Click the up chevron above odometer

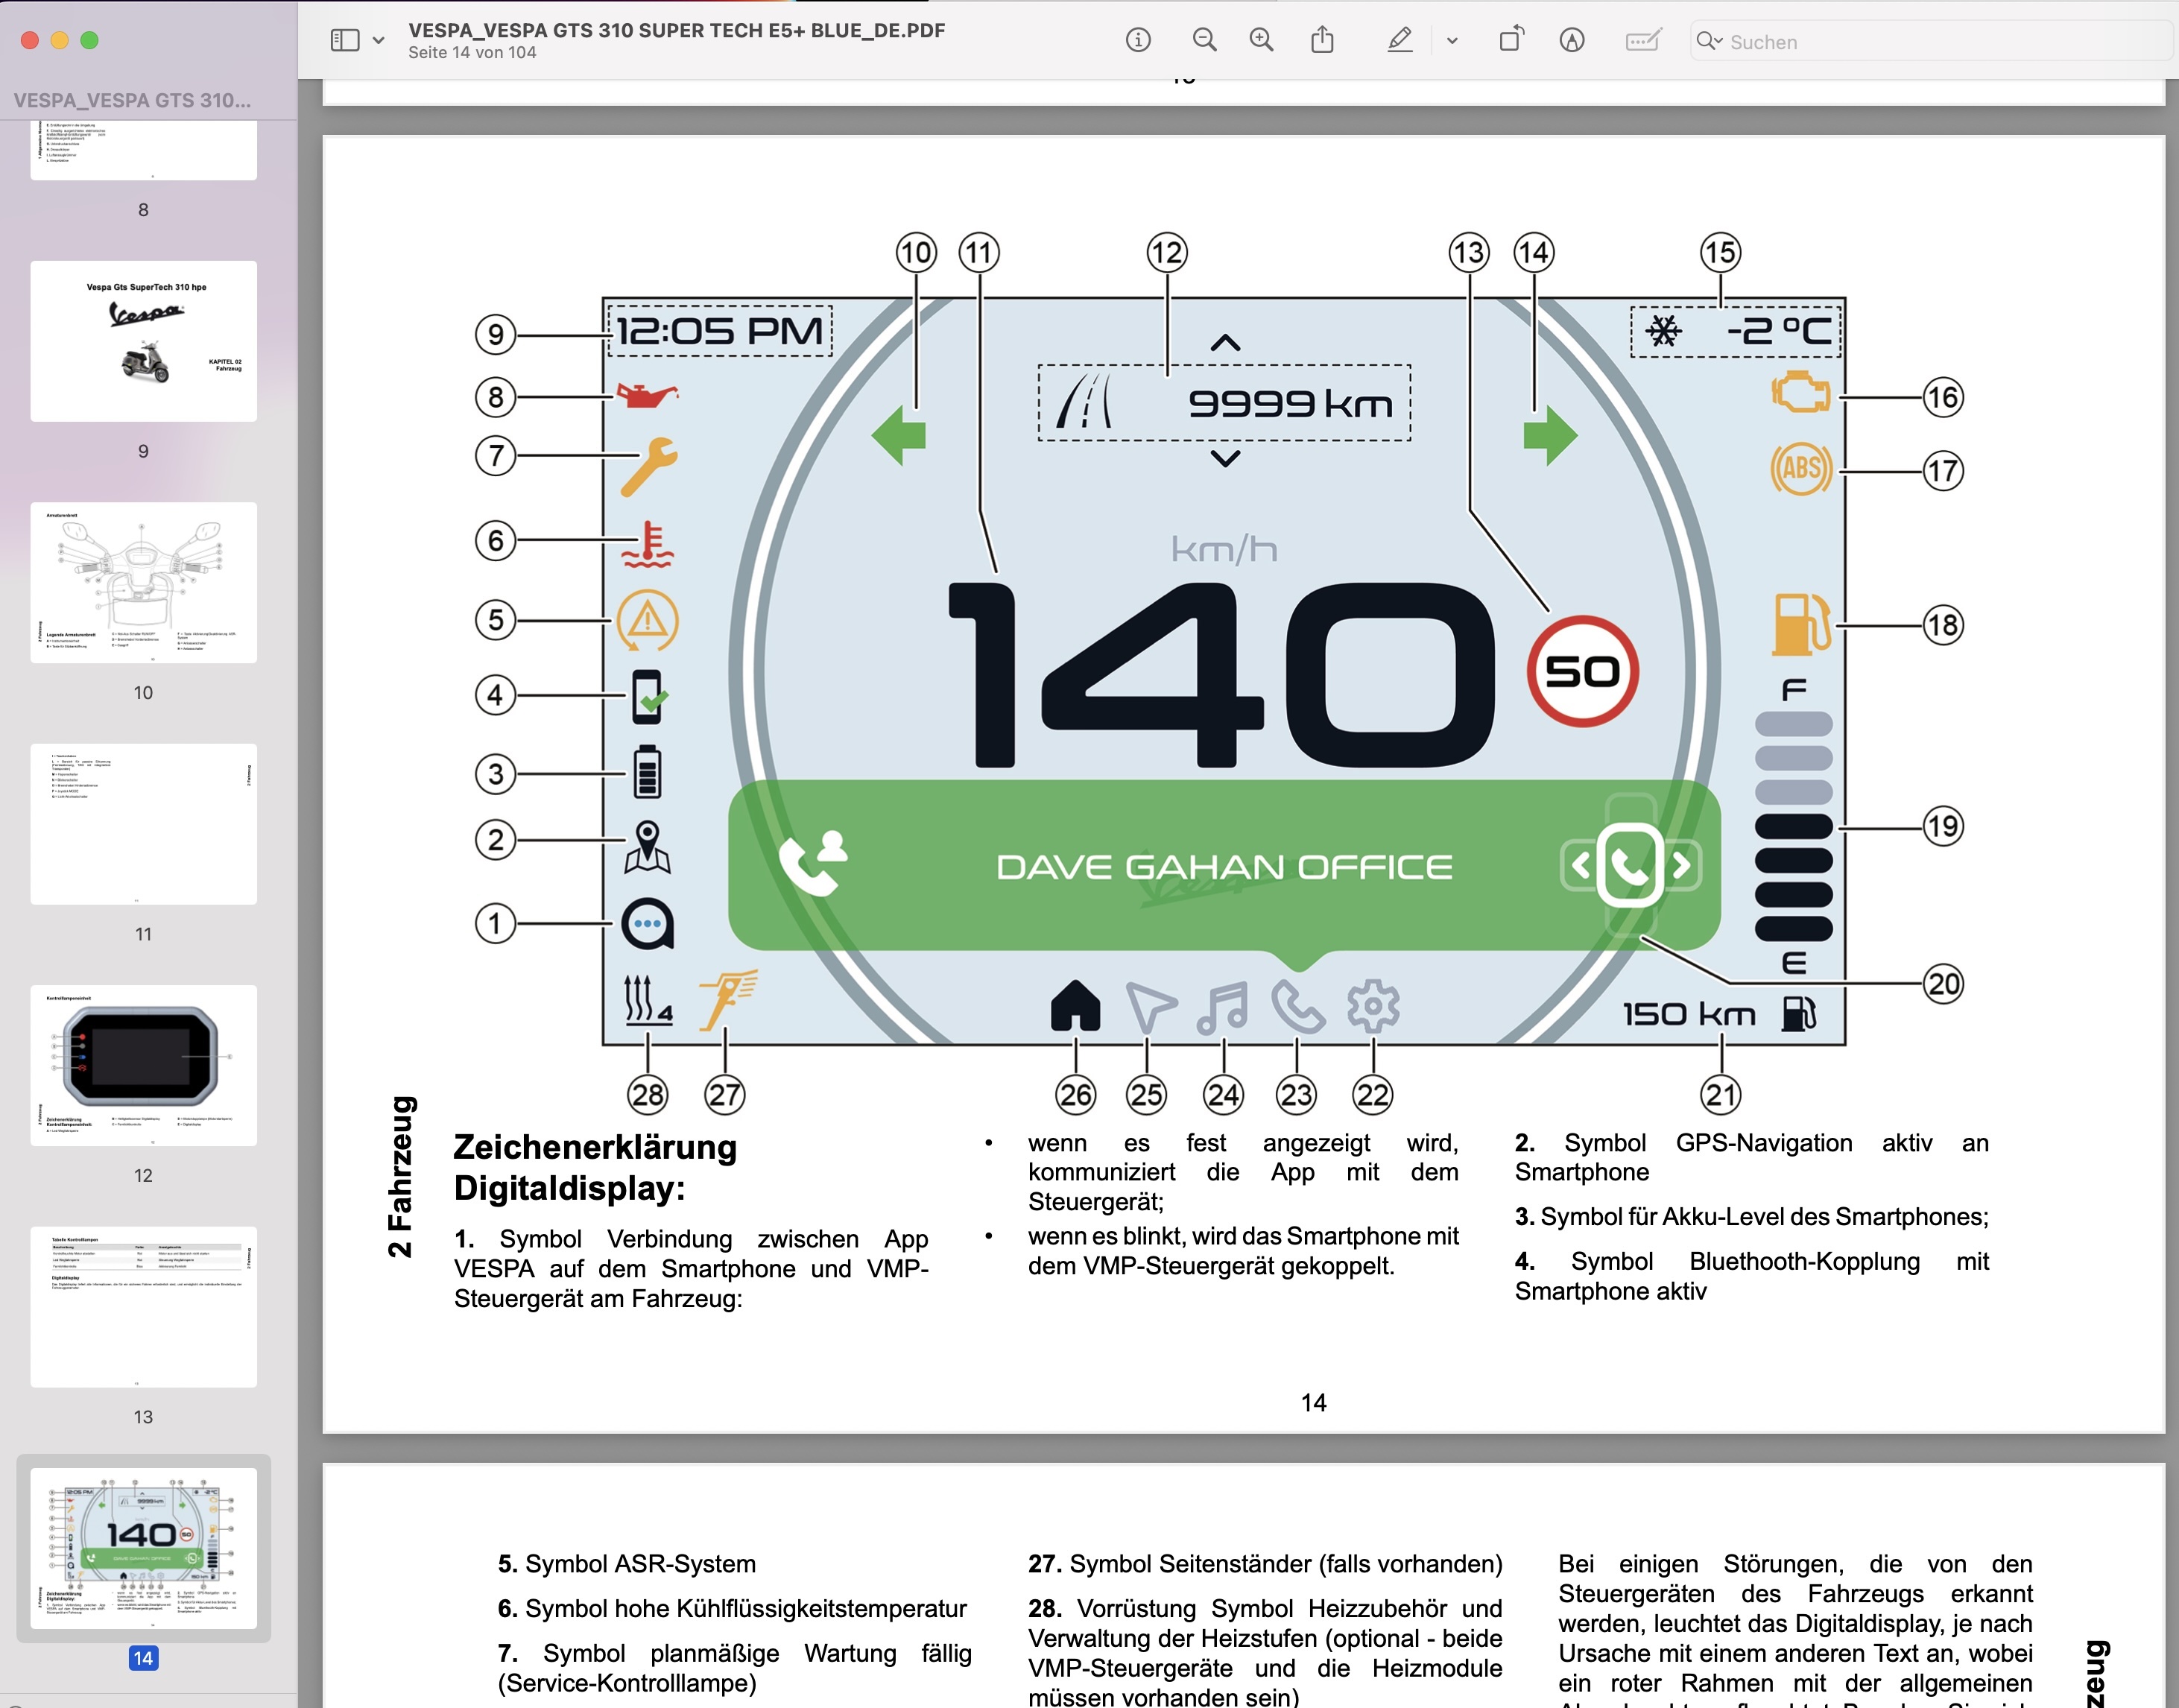(x=1225, y=343)
